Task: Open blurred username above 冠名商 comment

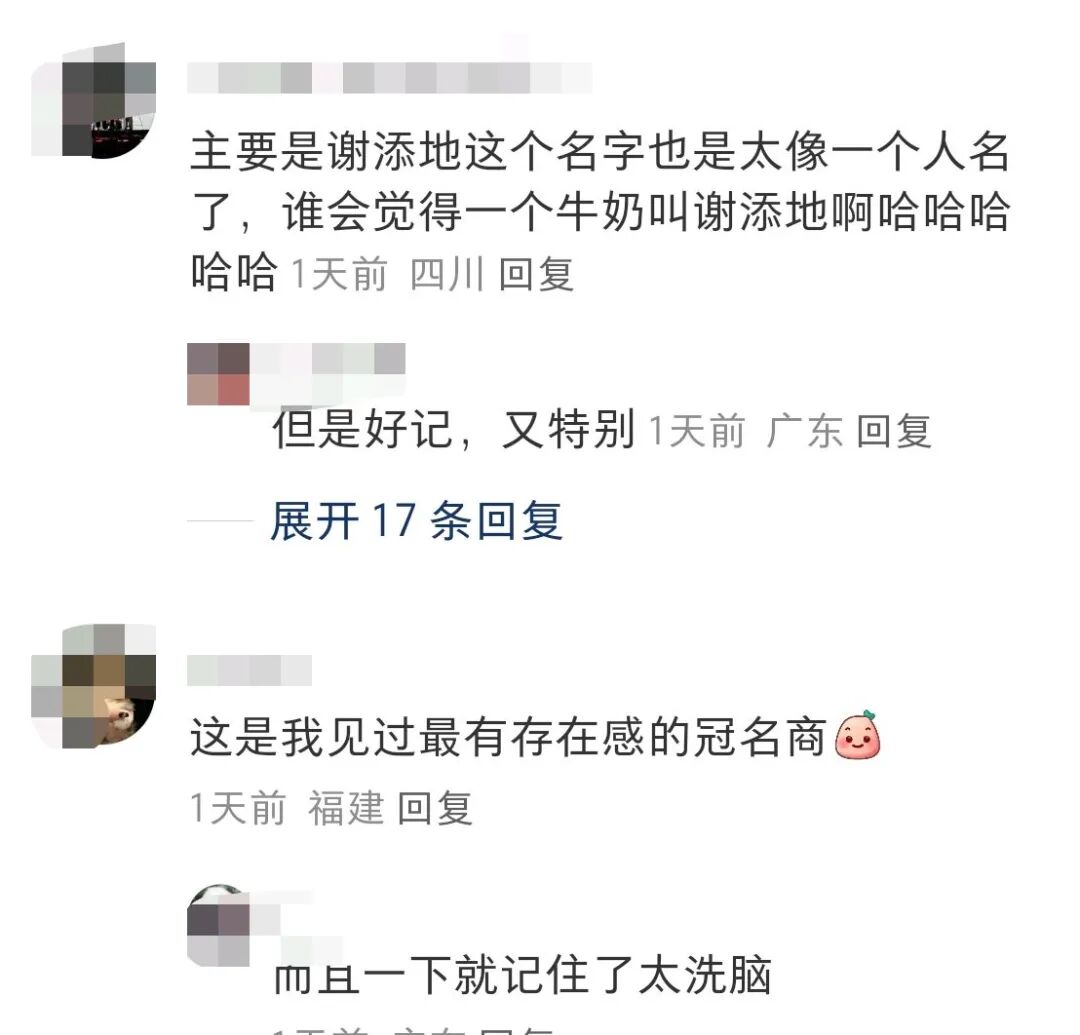Action: tap(249, 670)
